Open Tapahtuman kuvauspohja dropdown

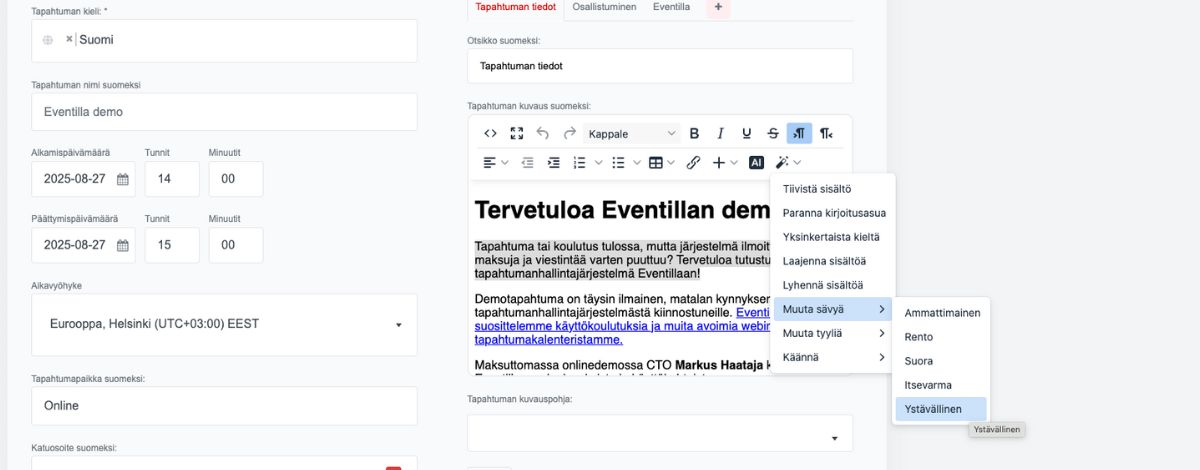click(x=660, y=433)
